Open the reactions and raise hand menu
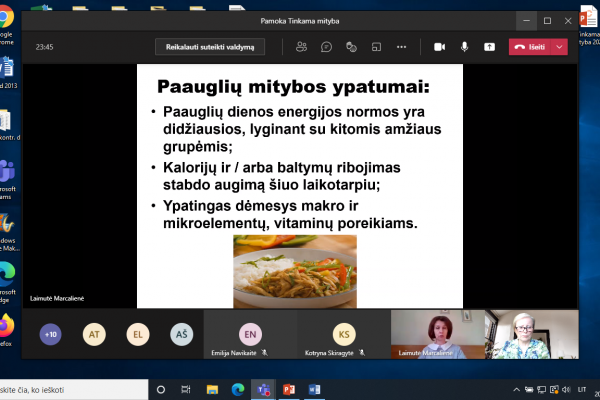This screenshot has height=400, width=600. [351, 47]
